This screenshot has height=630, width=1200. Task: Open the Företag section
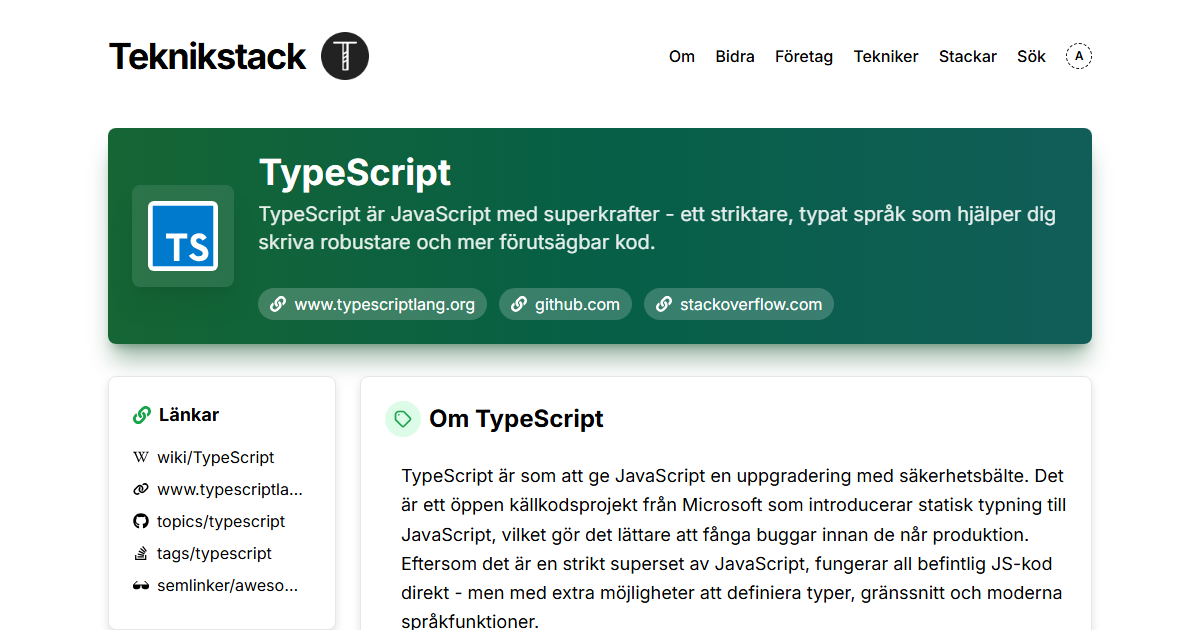click(x=804, y=56)
